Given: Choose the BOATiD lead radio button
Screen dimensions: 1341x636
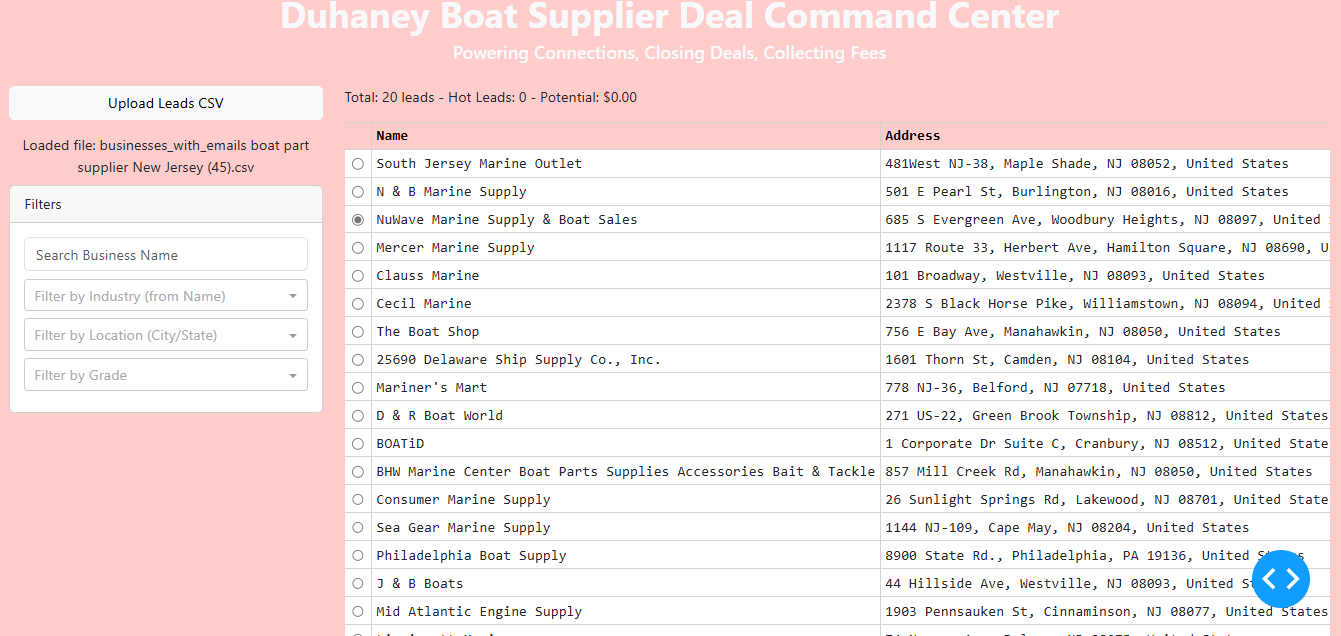Looking at the screenshot, I should [x=358, y=444].
